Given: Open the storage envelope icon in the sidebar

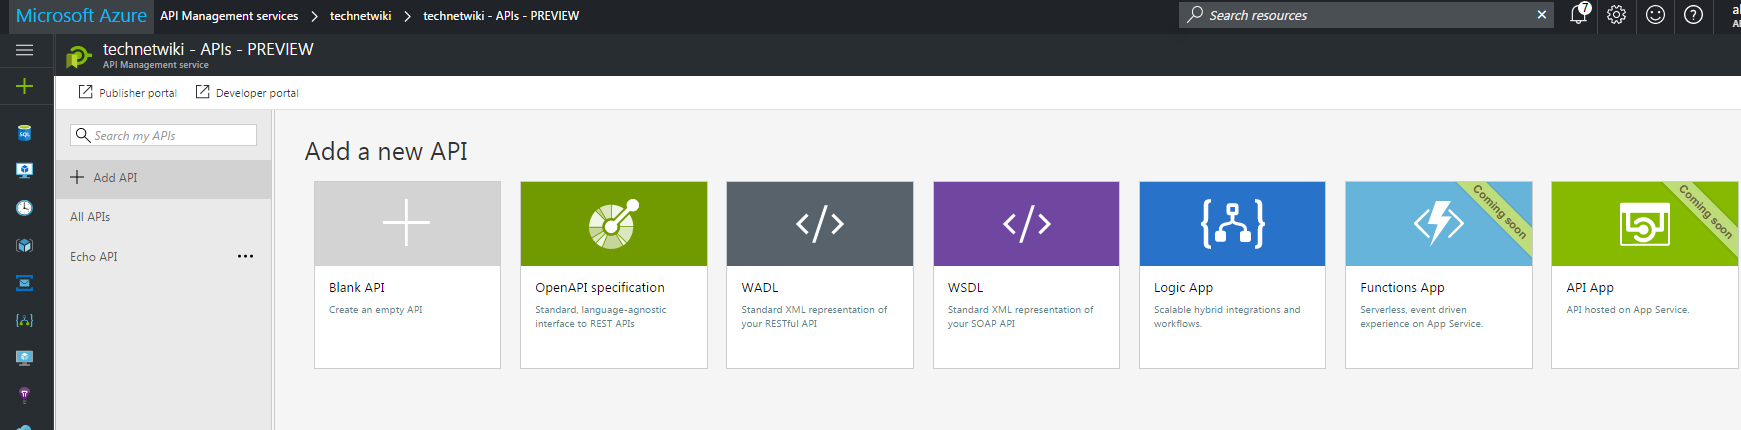Looking at the screenshot, I should 25,283.
